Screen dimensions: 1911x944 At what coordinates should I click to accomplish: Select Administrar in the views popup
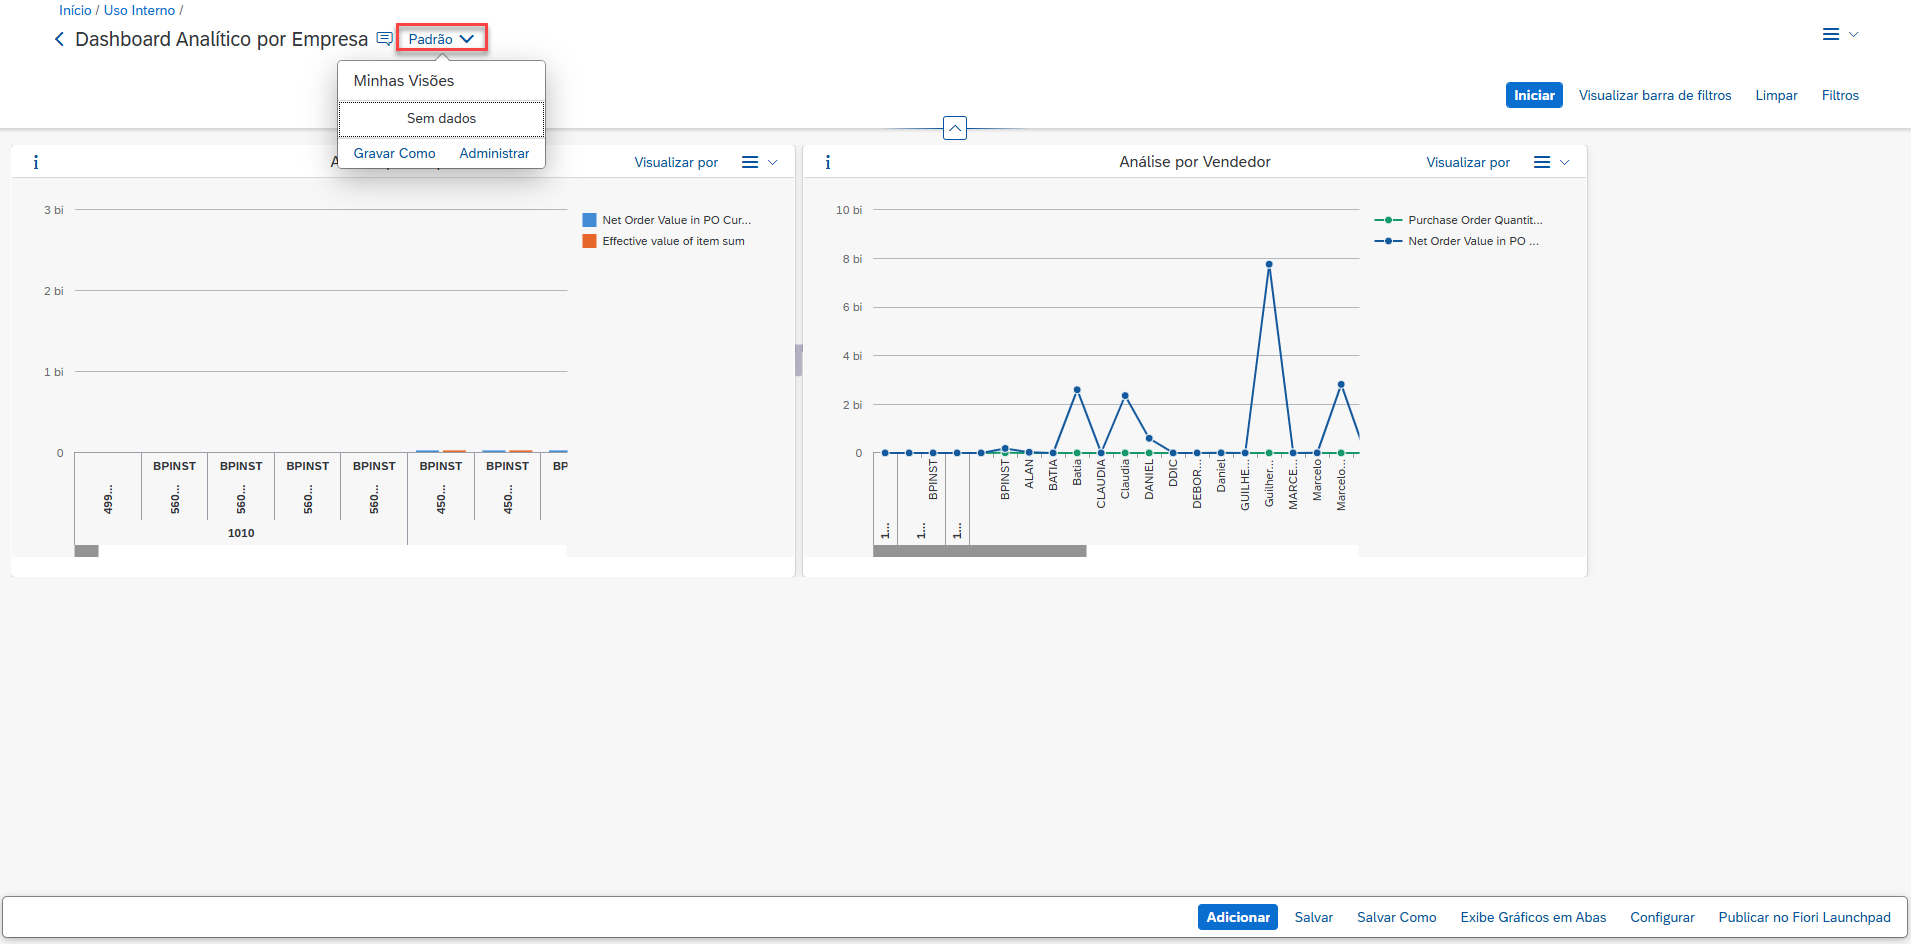pyautogui.click(x=494, y=153)
